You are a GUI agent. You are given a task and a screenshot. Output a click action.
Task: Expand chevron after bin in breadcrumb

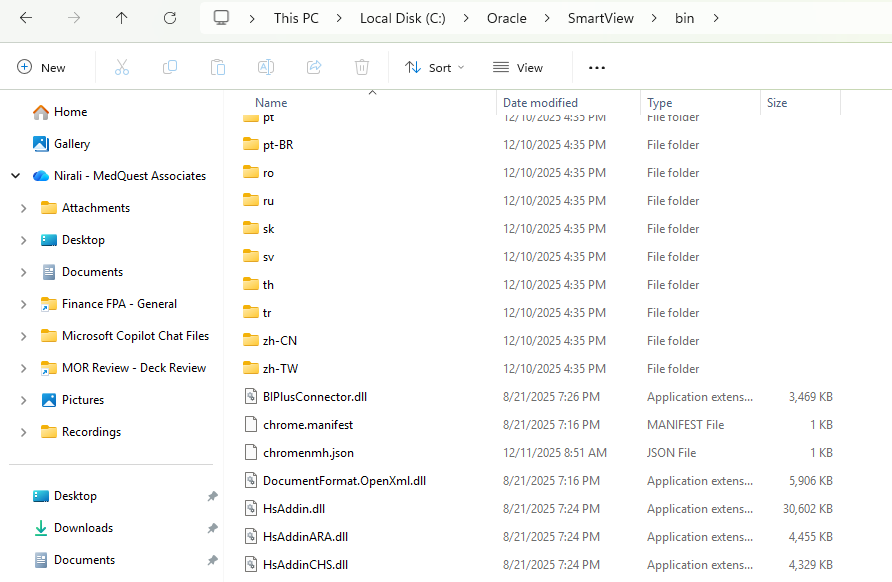tap(716, 18)
